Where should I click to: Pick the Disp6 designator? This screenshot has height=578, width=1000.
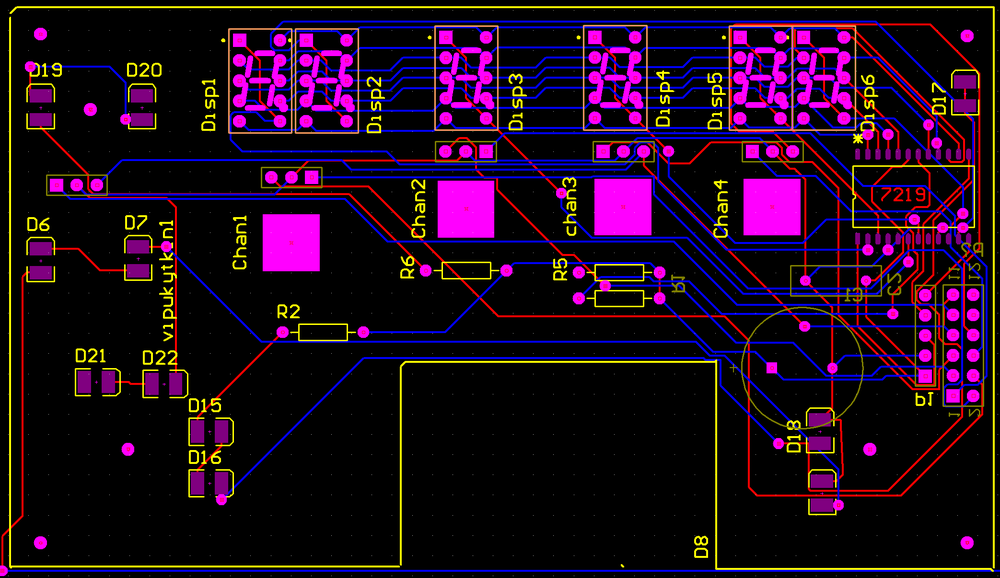click(869, 103)
